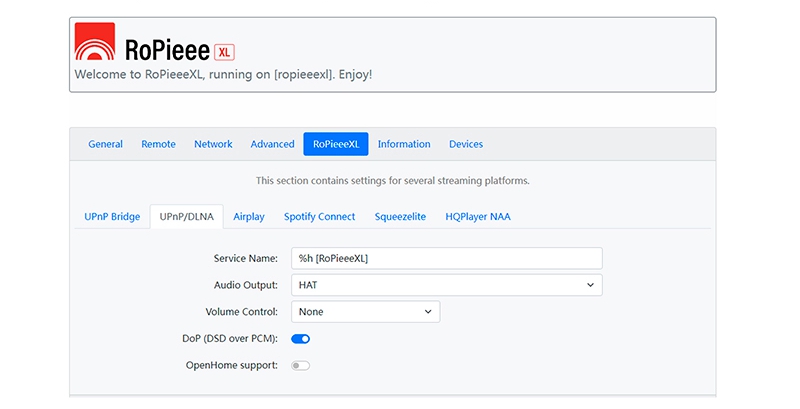Click the XL badge next to RoPieee

(x=224, y=52)
